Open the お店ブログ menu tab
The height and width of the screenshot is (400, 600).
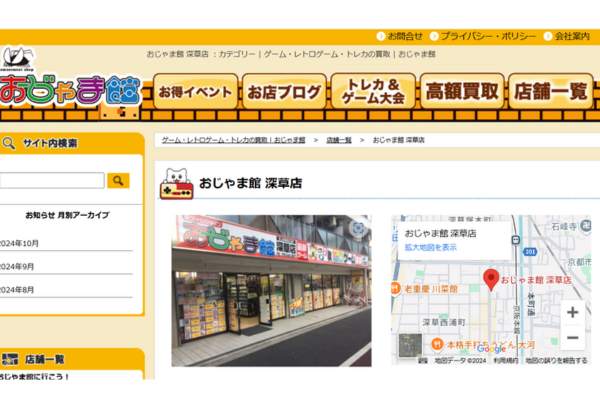pos(284,92)
